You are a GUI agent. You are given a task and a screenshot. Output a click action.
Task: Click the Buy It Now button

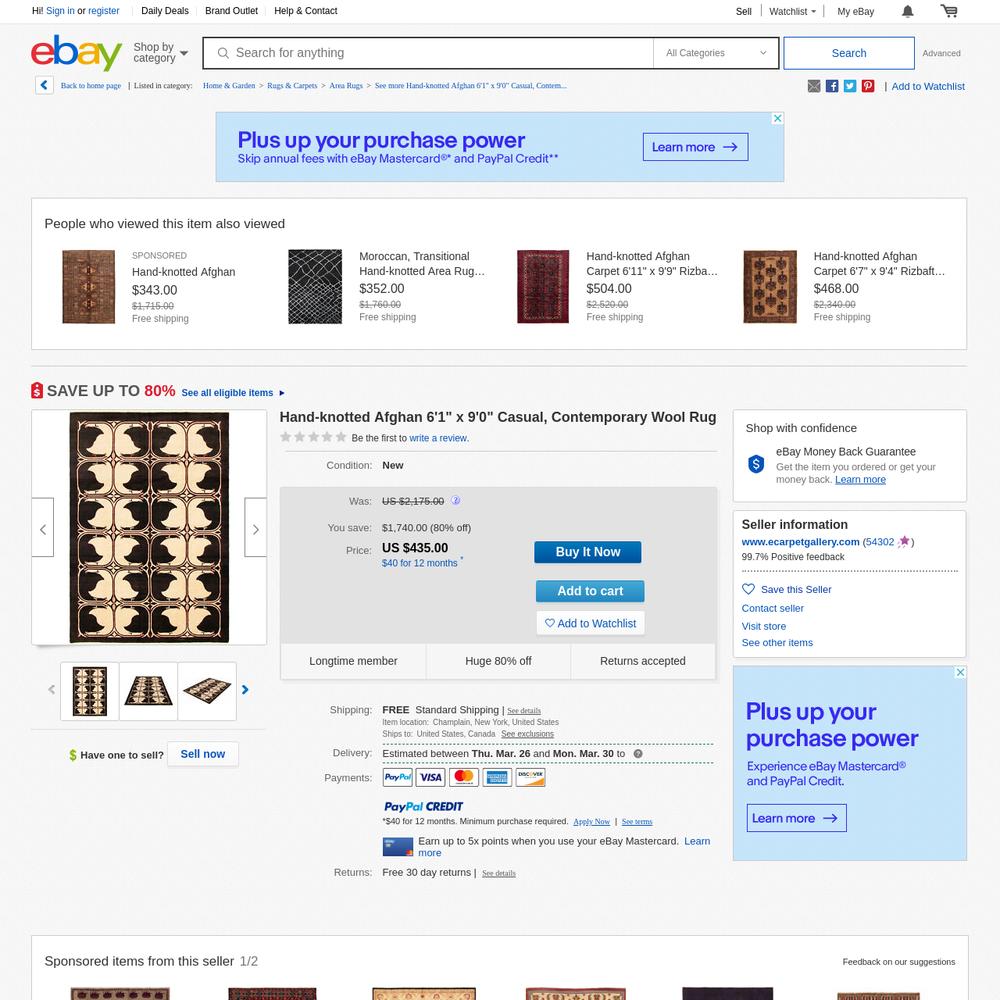coord(587,552)
